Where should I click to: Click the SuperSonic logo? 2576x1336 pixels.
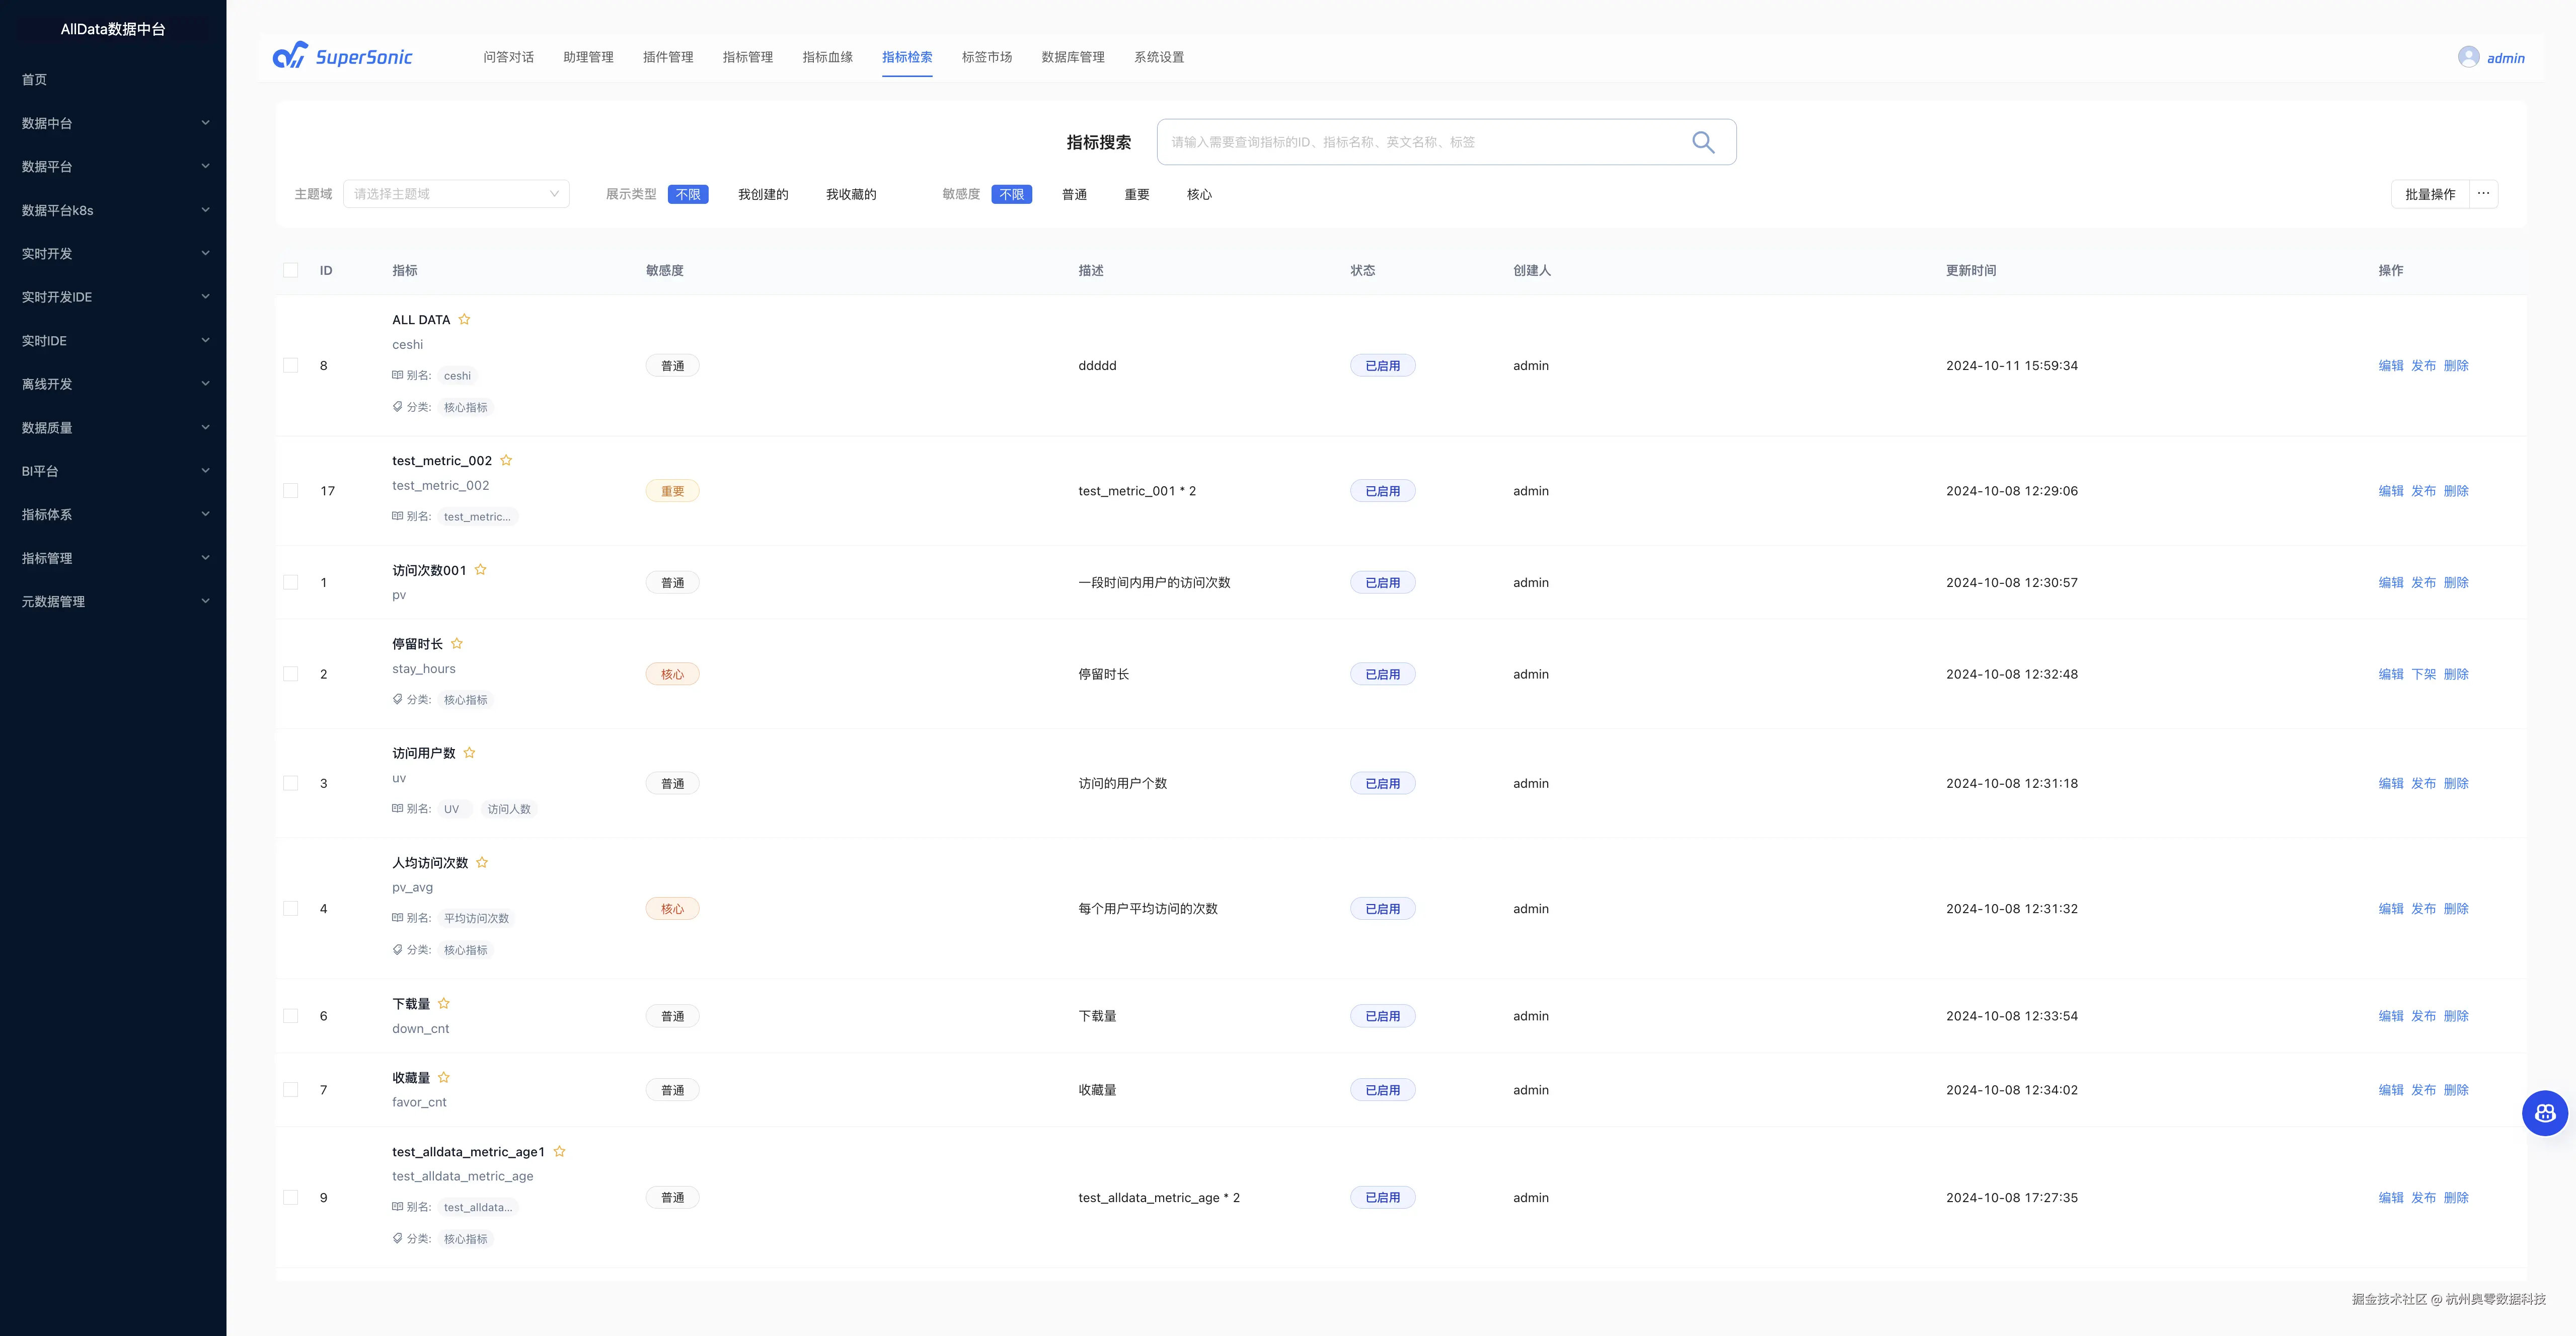(343, 56)
